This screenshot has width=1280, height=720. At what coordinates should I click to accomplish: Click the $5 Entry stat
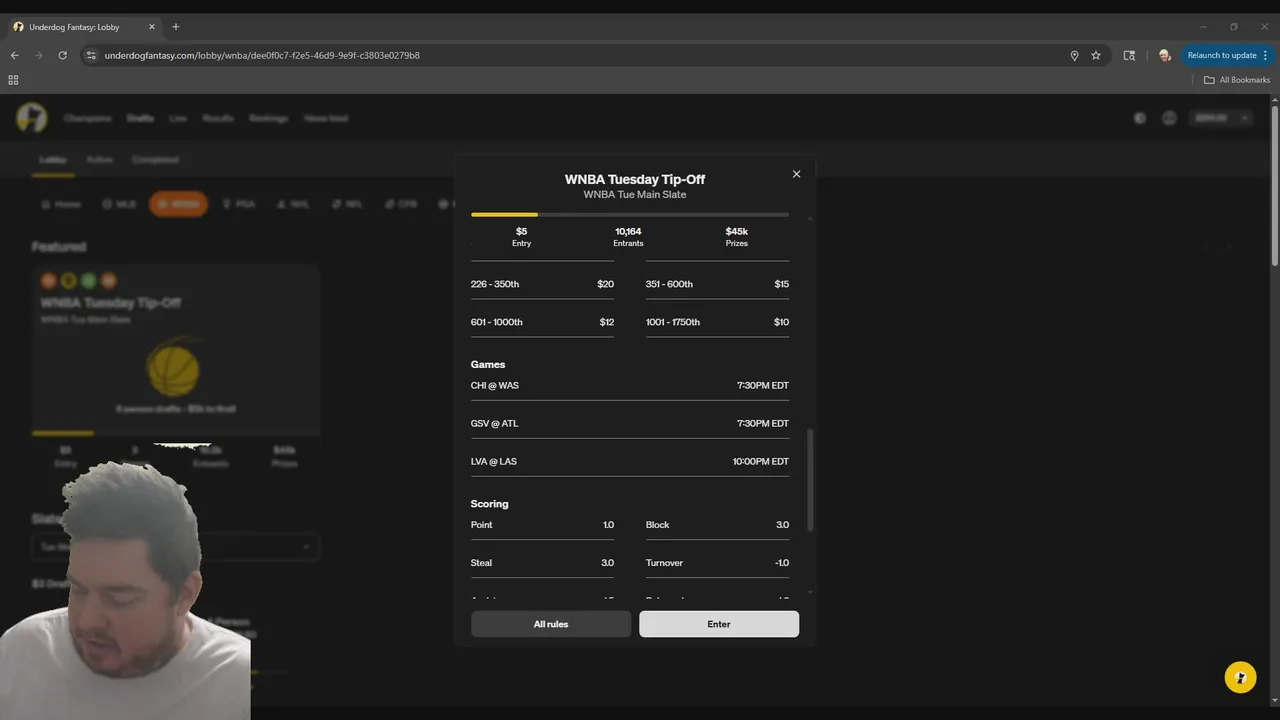[521, 237]
